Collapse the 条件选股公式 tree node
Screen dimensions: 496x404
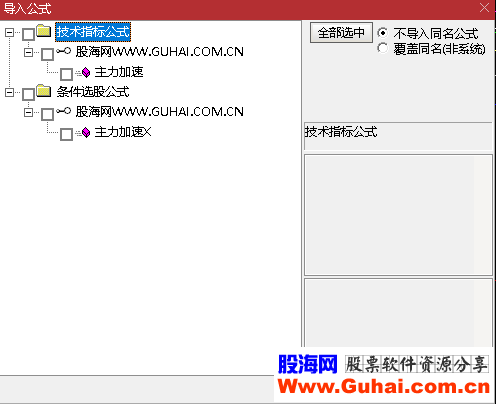[9, 92]
